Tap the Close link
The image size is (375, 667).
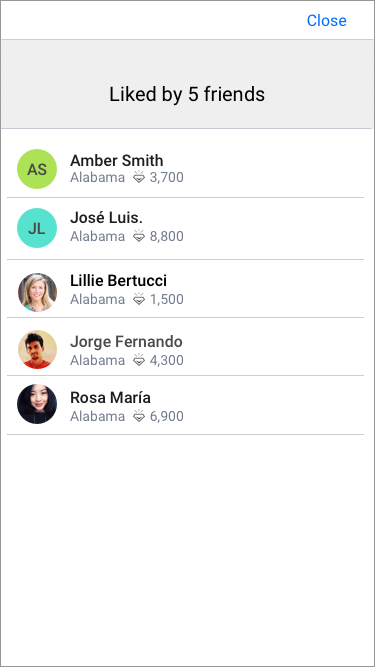327,20
